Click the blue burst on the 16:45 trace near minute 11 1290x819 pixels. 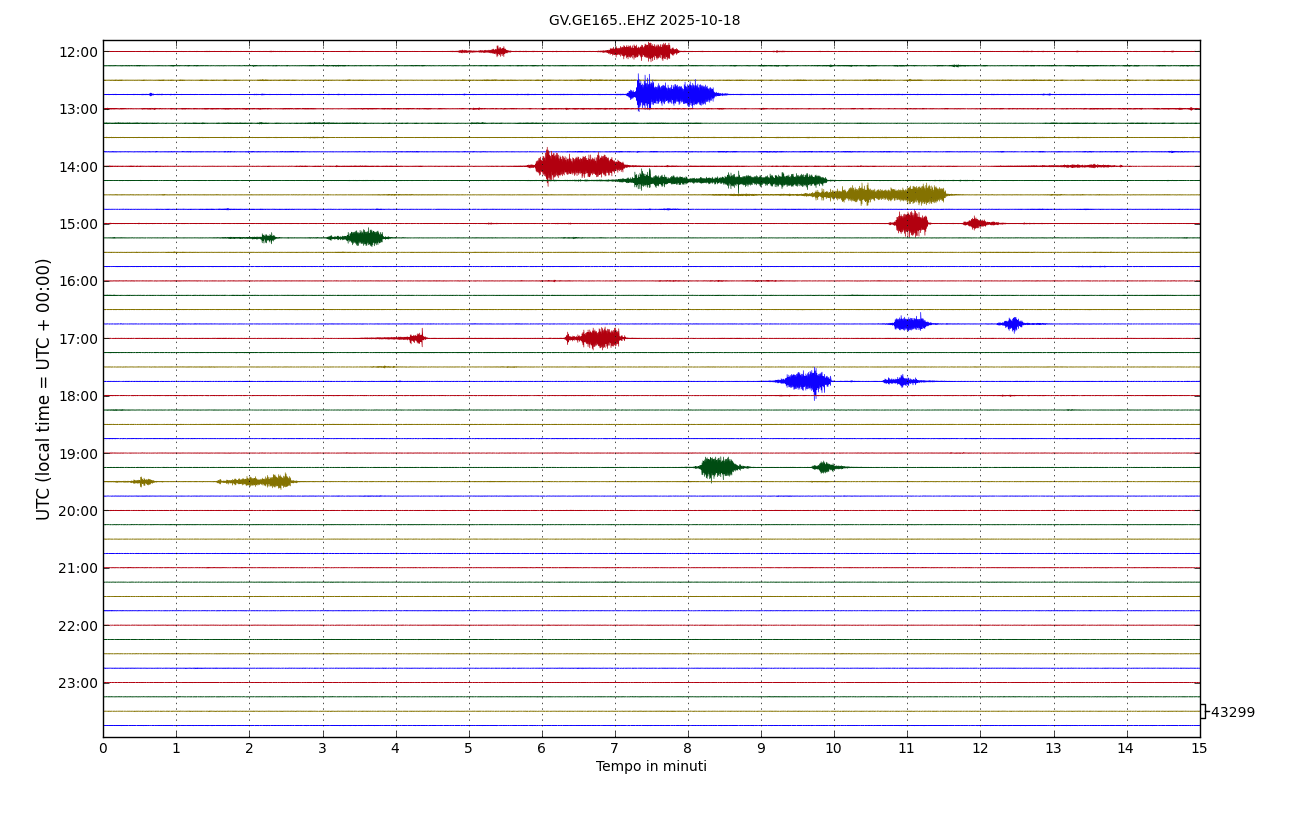pos(910,323)
